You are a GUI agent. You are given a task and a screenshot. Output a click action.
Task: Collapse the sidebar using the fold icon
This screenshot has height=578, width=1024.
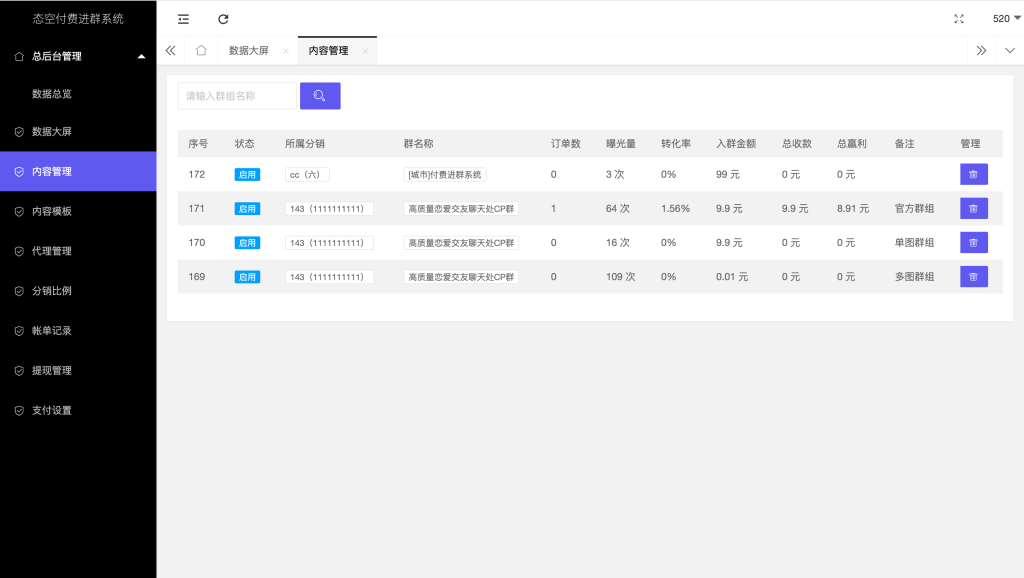pos(183,18)
